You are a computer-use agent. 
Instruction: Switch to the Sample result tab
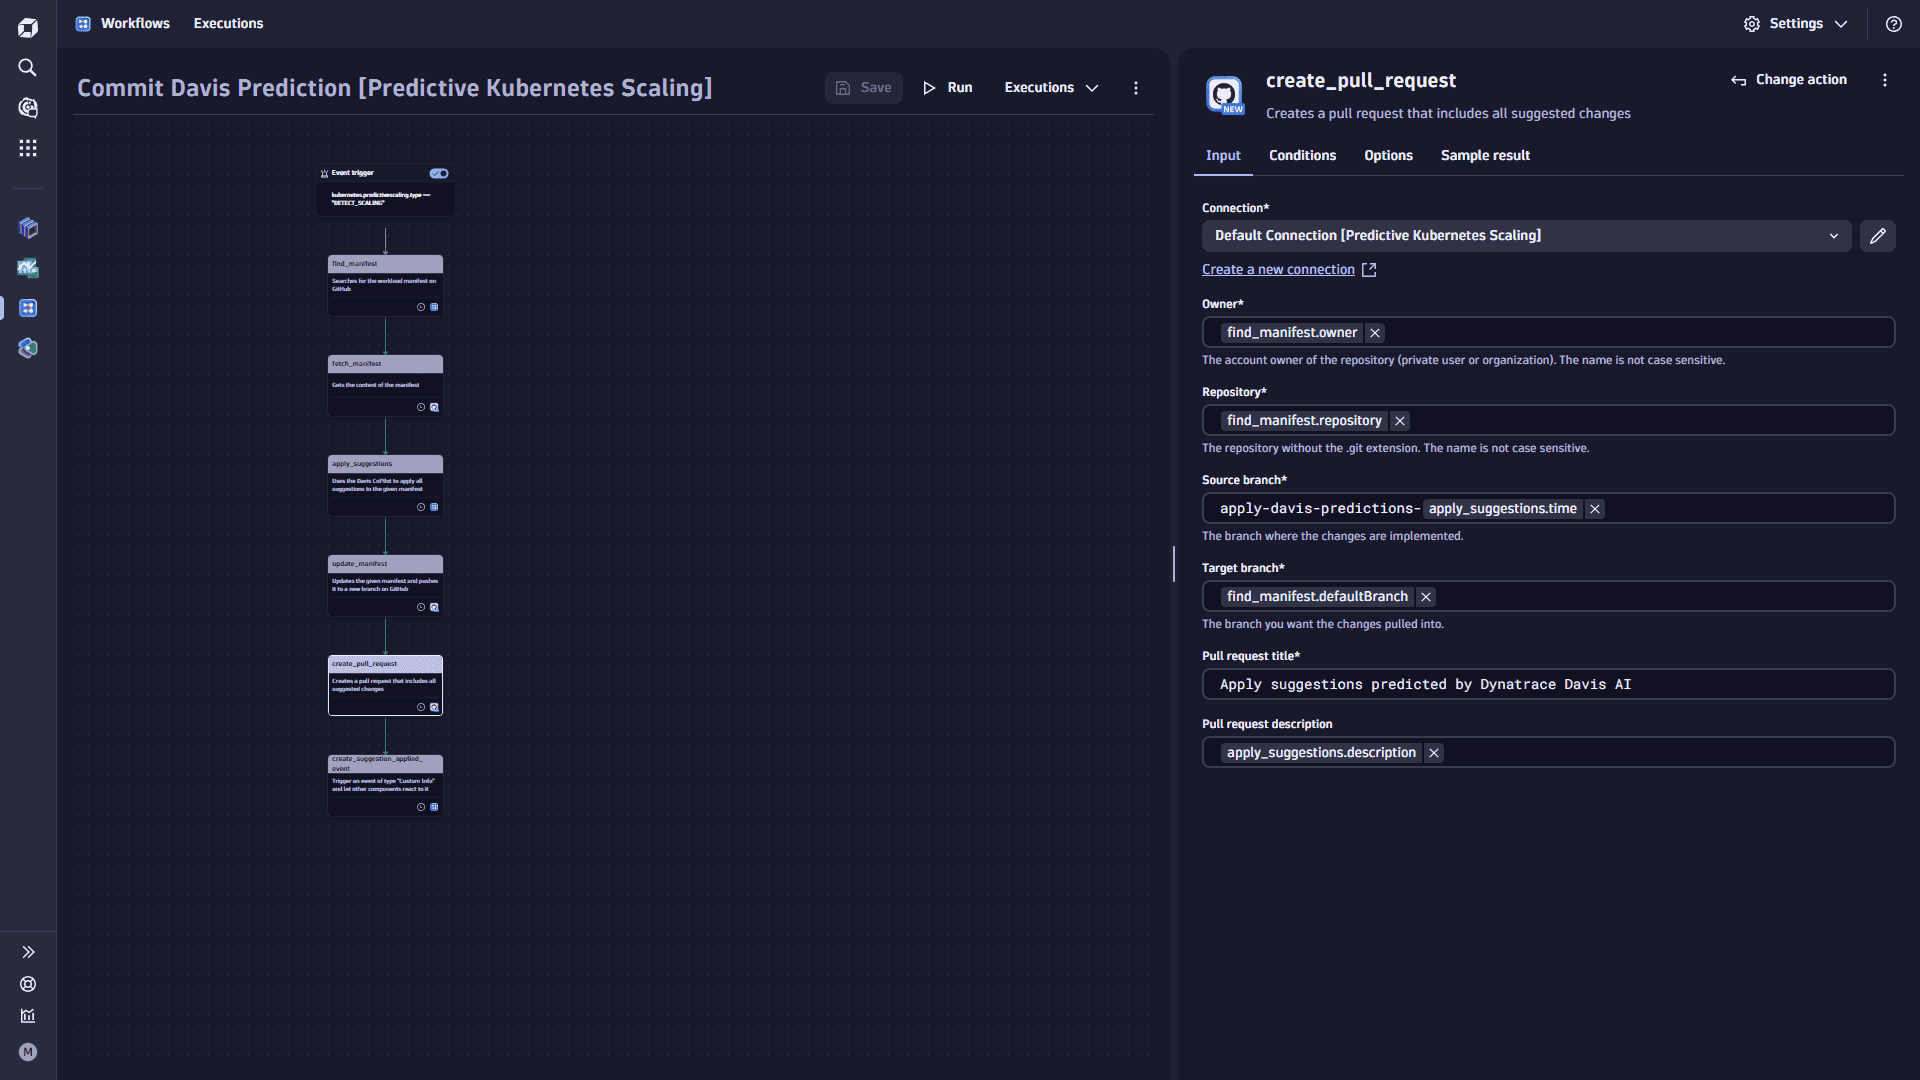pos(1485,155)
